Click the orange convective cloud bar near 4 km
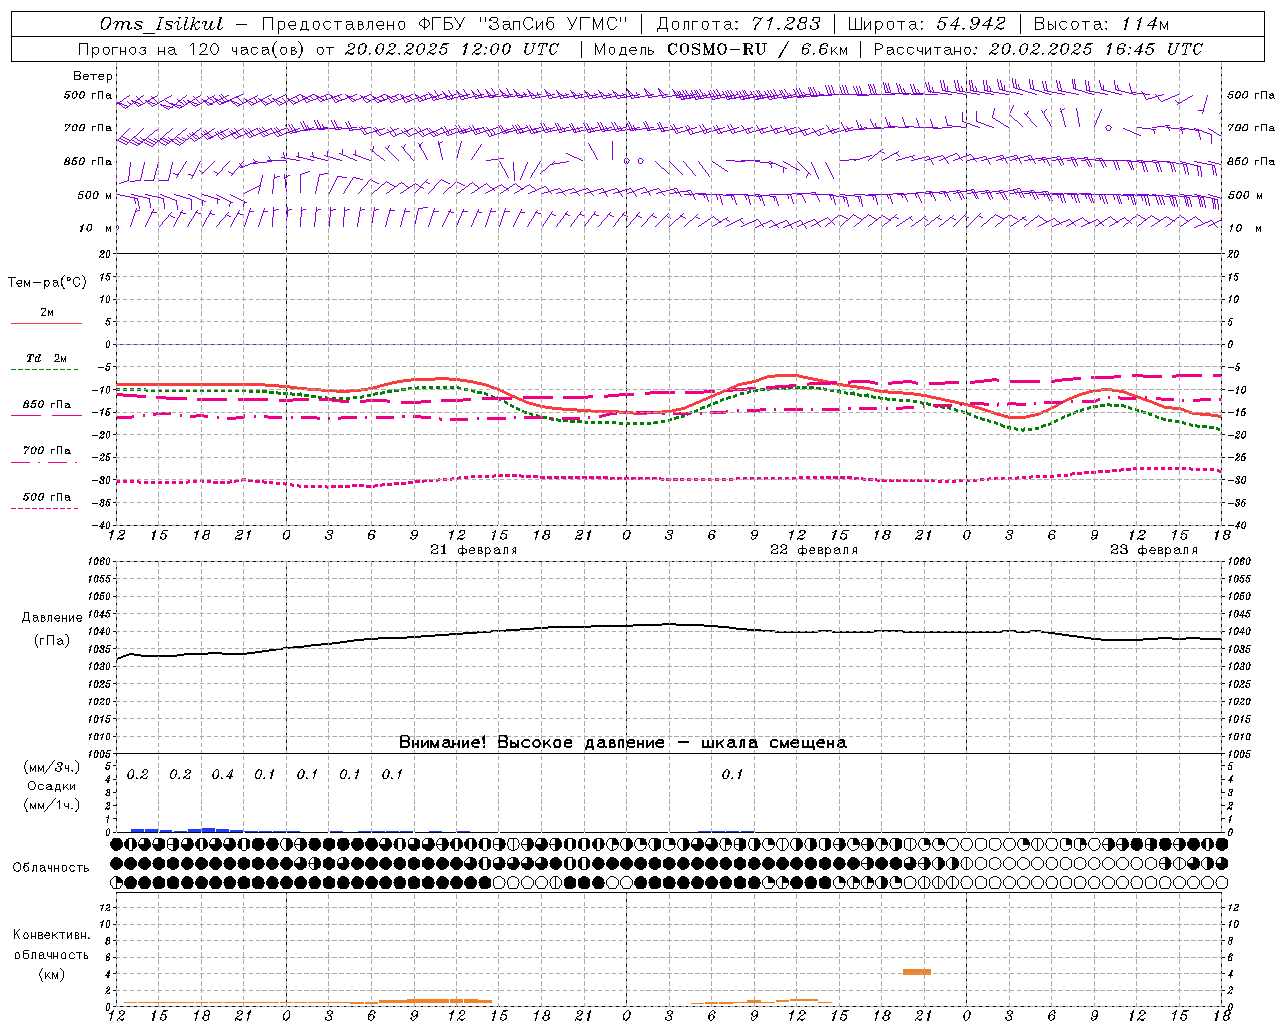Image resolution: width=1280 pixels, height=1024 pixels. (917, 972)
